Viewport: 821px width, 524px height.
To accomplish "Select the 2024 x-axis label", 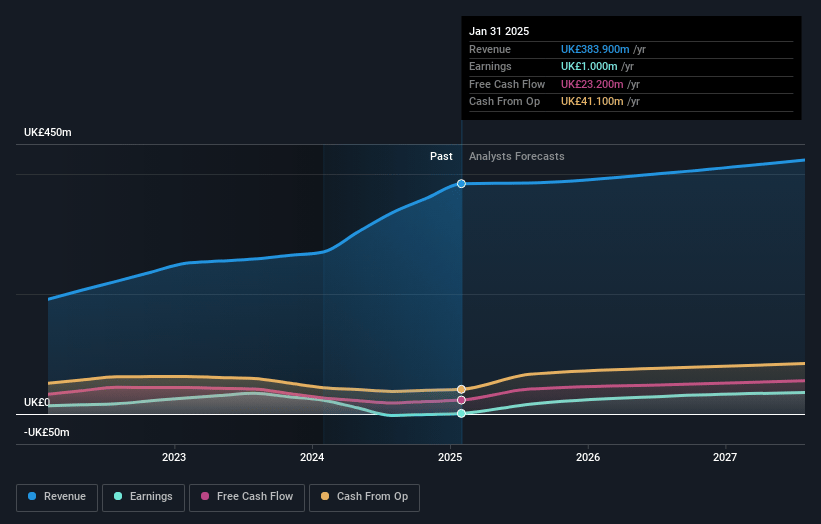I will coord(312,457).
